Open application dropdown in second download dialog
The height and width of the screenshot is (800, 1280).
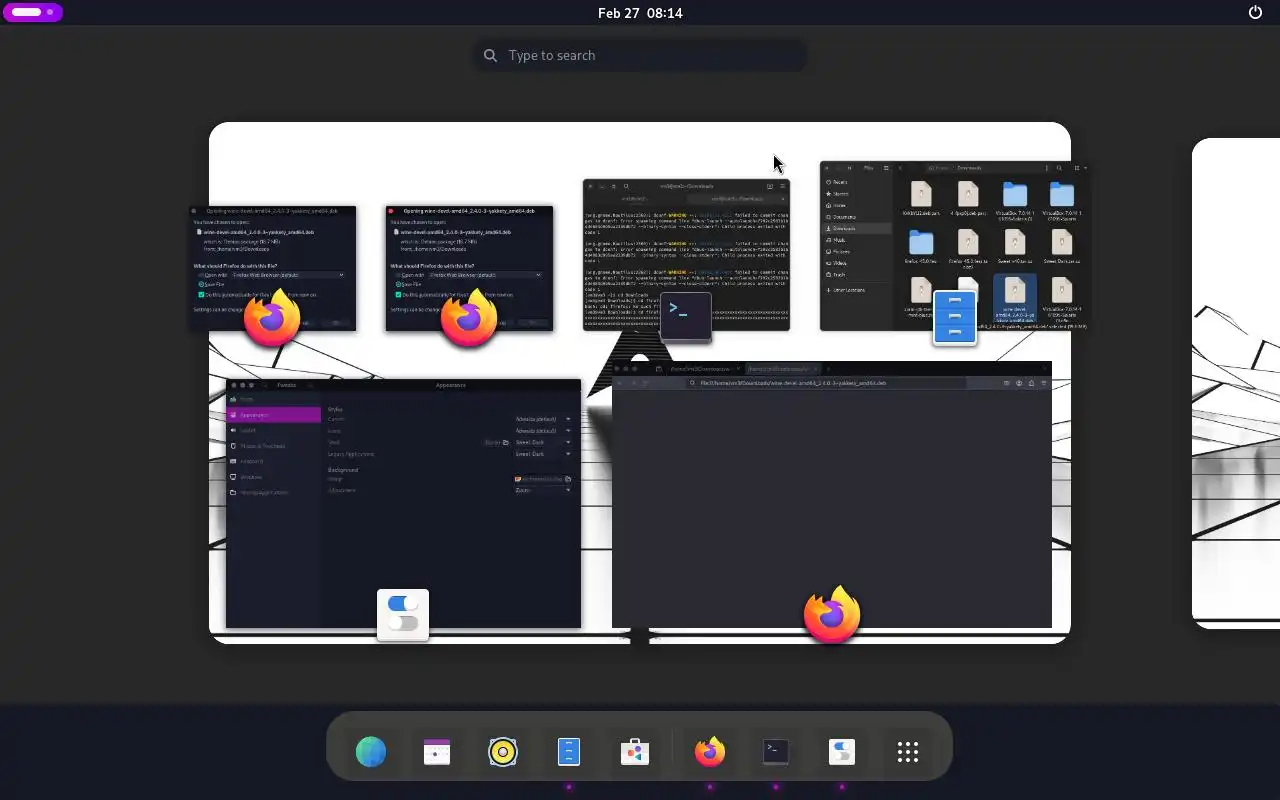[485, 275]
